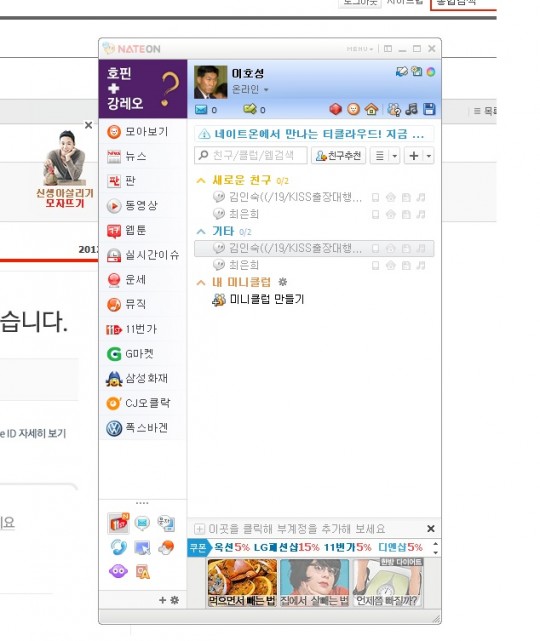Collapse the 새로운 친구 group
The width and height of the screenshot is (540, 641).
pos(201,180)
